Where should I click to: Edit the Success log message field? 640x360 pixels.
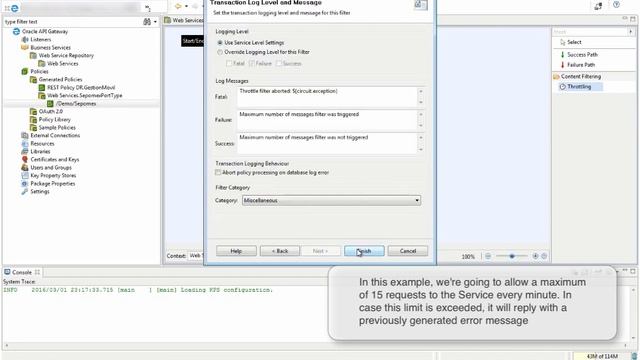[328, 143]
